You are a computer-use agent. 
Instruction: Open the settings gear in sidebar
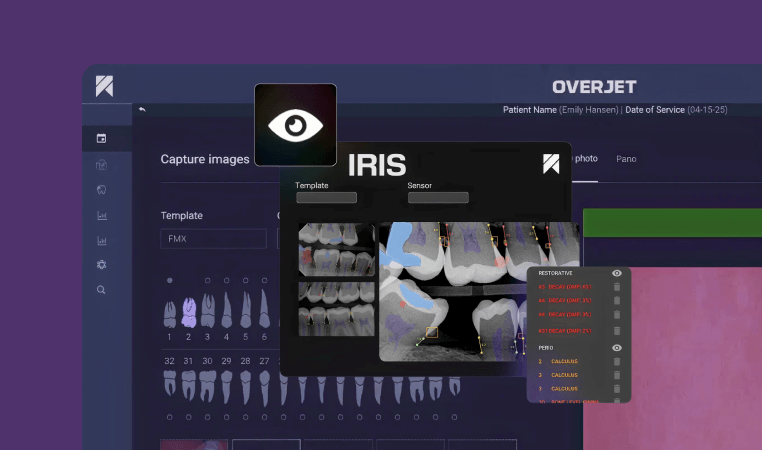pos(101,265)
